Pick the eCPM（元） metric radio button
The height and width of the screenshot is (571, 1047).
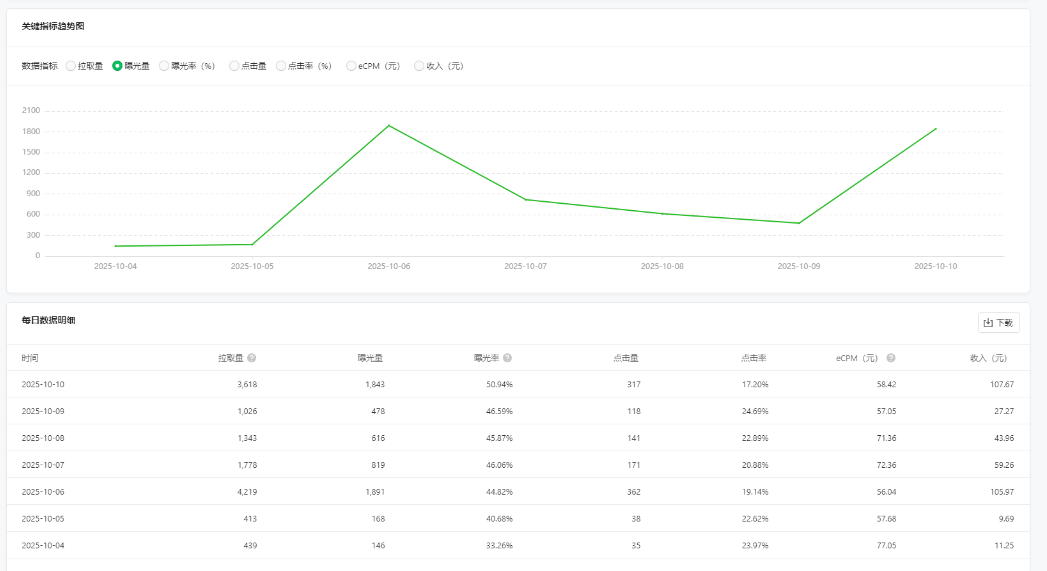351,66
